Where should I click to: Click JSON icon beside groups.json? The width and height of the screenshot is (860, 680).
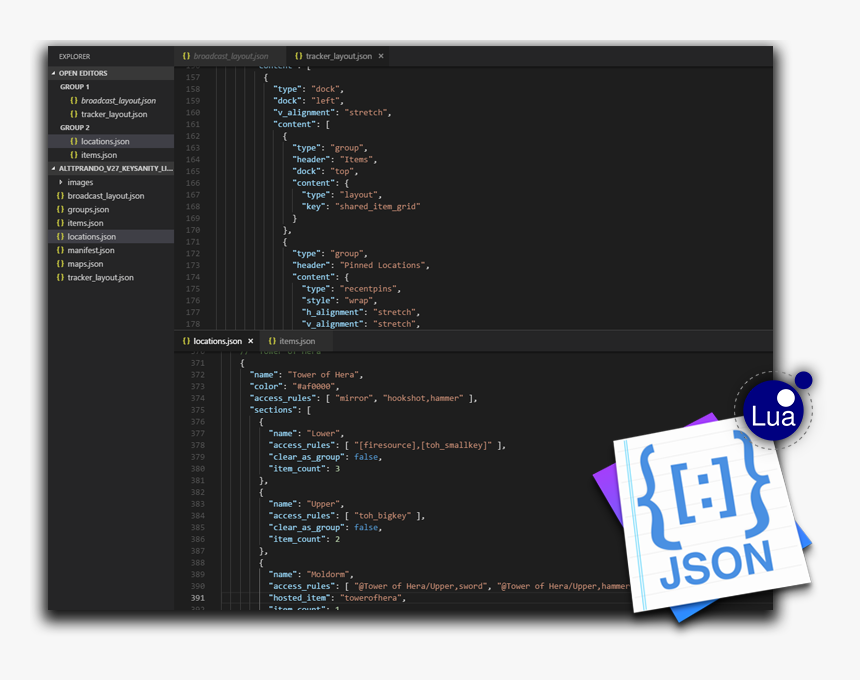click(x=60, y=210)
